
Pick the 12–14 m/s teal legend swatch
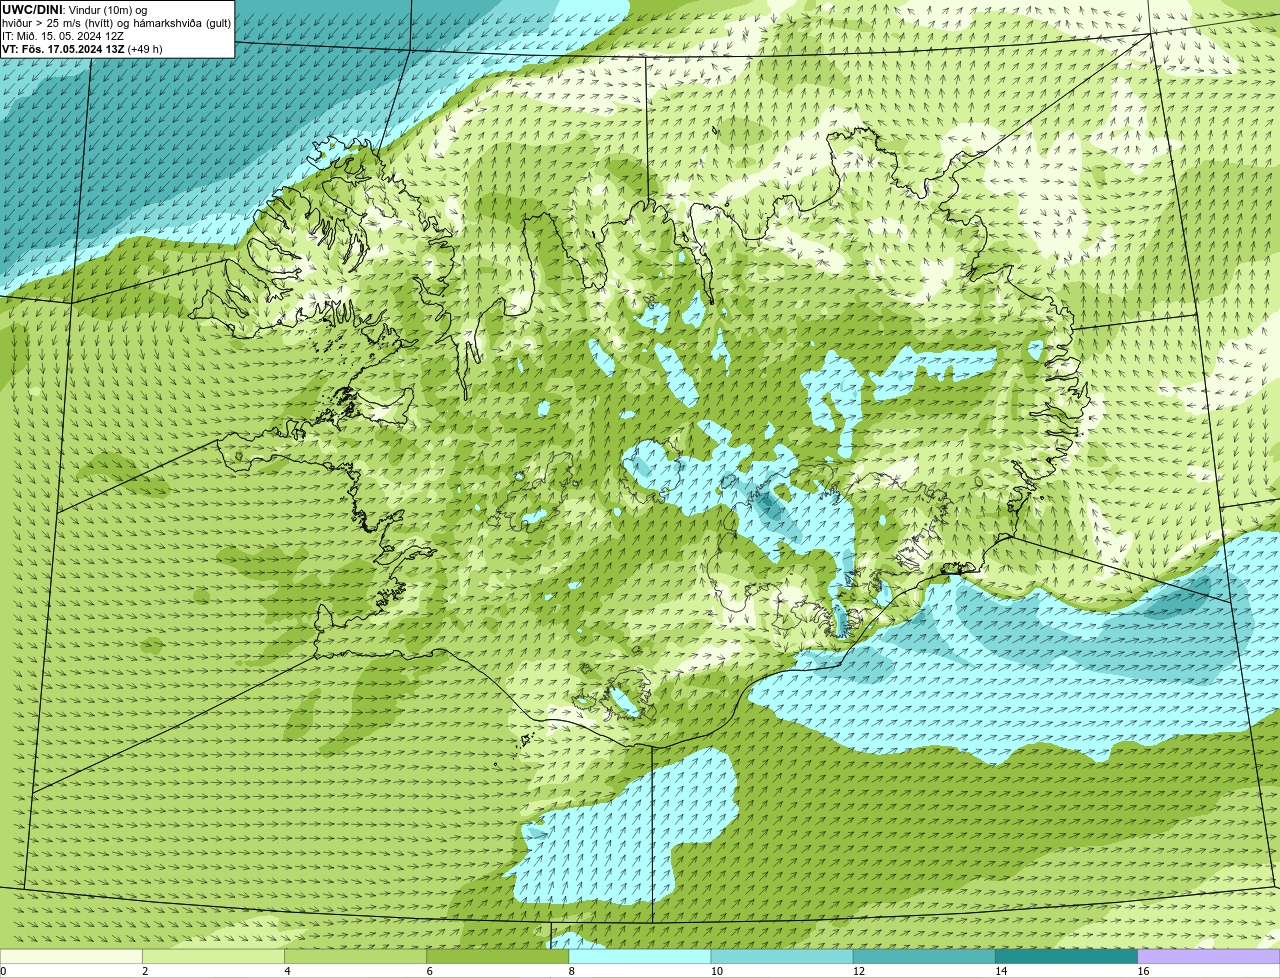[924, 956]
